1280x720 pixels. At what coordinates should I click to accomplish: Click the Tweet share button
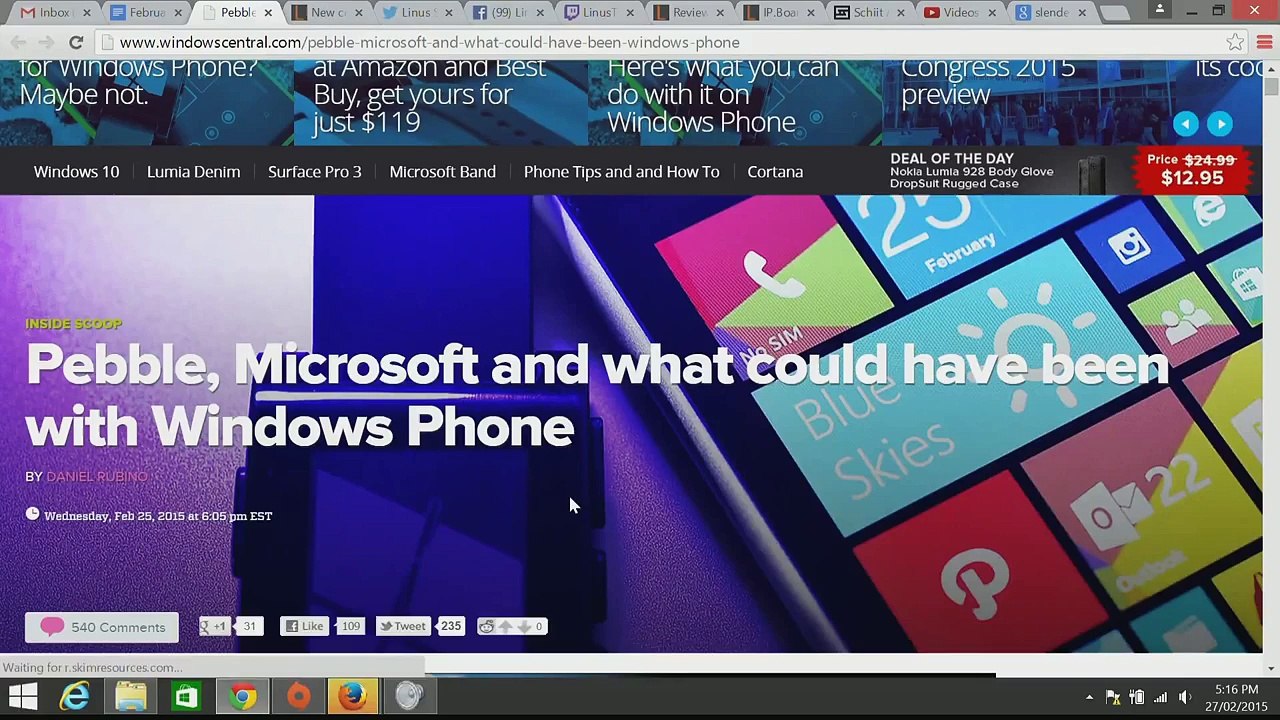click(x=402, y=627)
